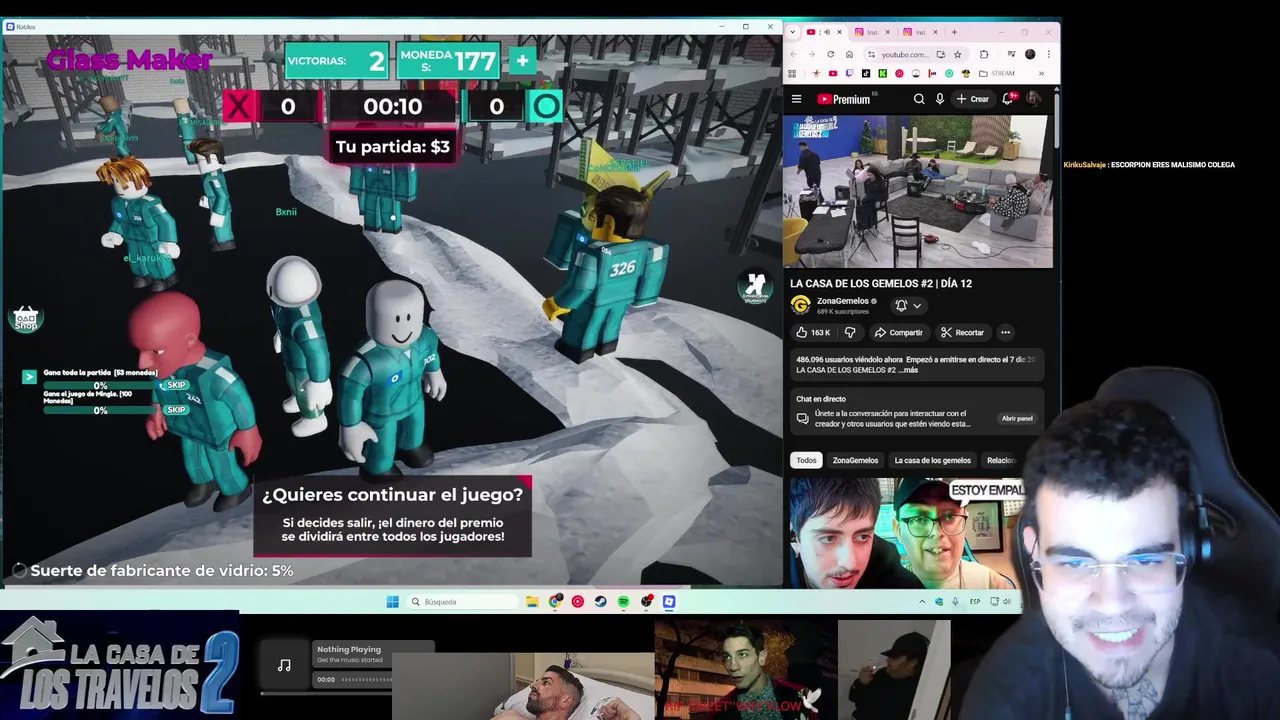This screenshot has width=1280, height=720.
Task: Click Recortar clip button
Action: (962, 332)
